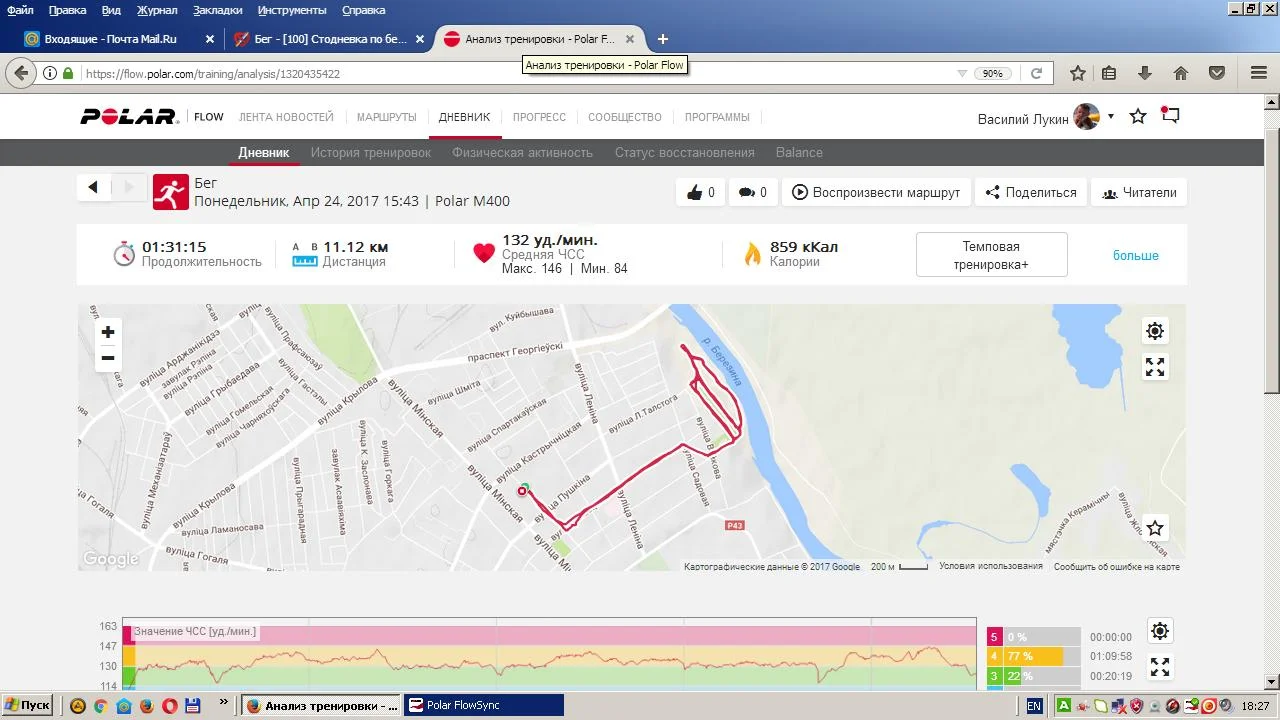Zoom in on the route map

point(108,332)
